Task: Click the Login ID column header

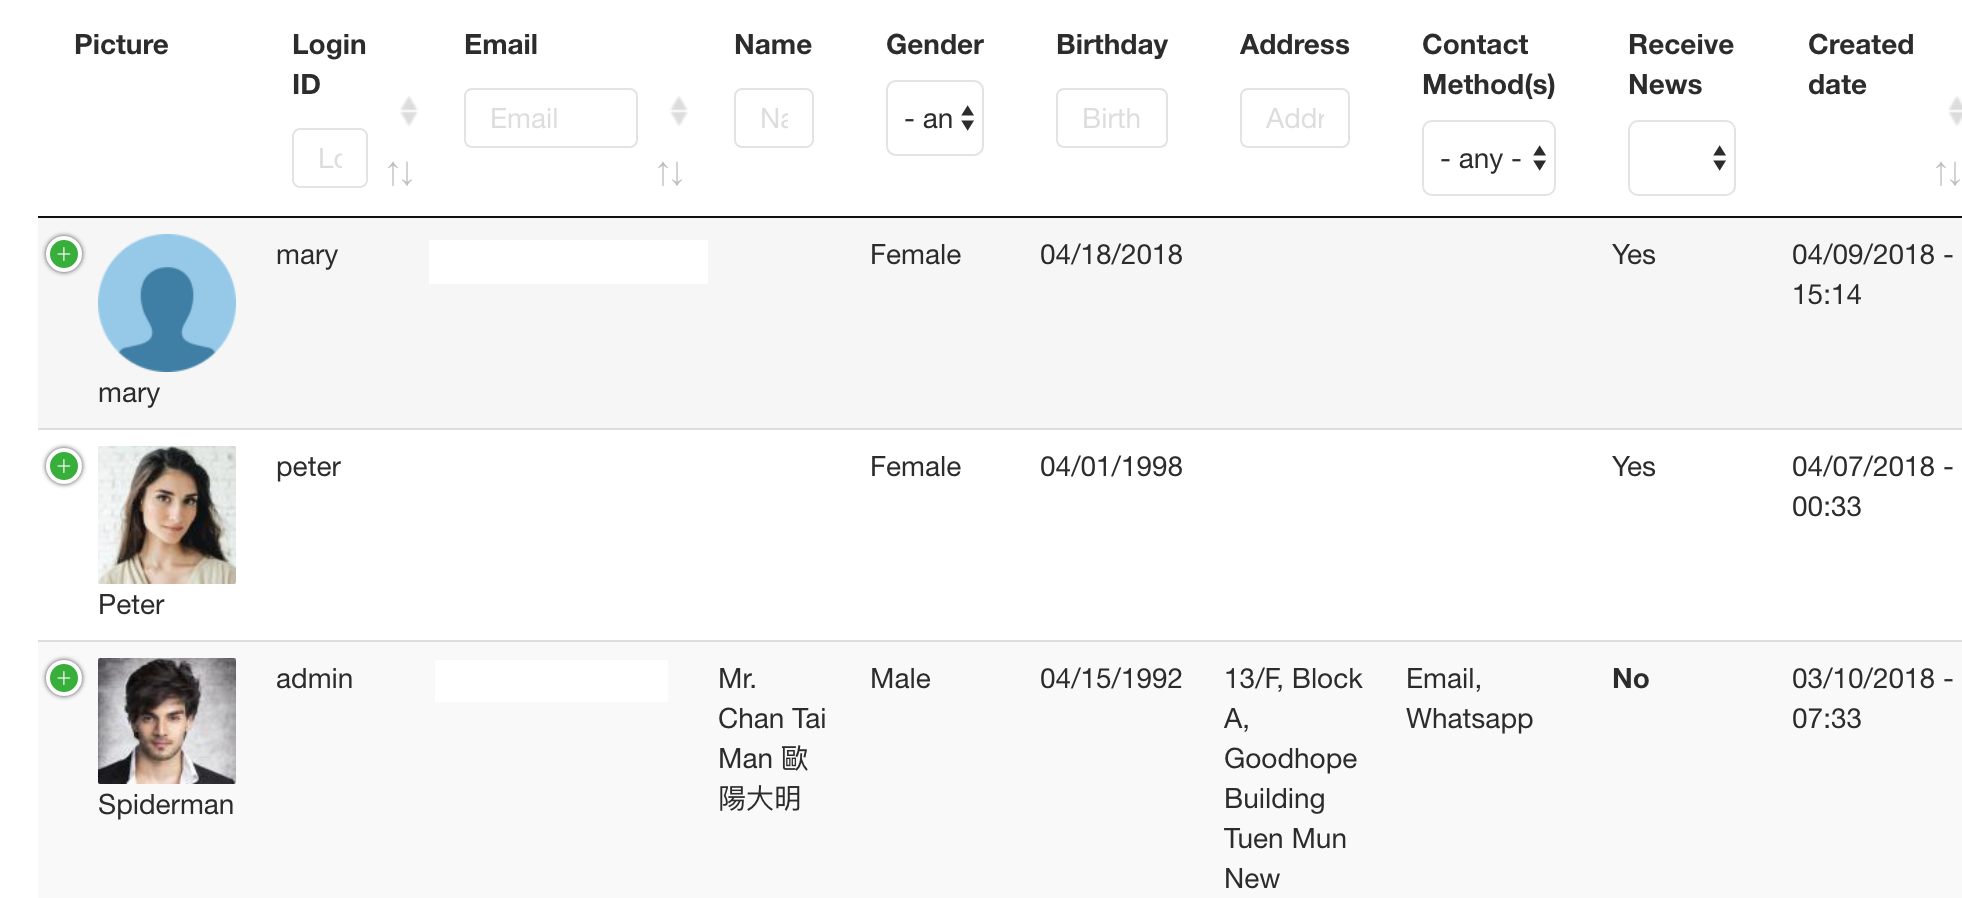Action: [329, 64]
